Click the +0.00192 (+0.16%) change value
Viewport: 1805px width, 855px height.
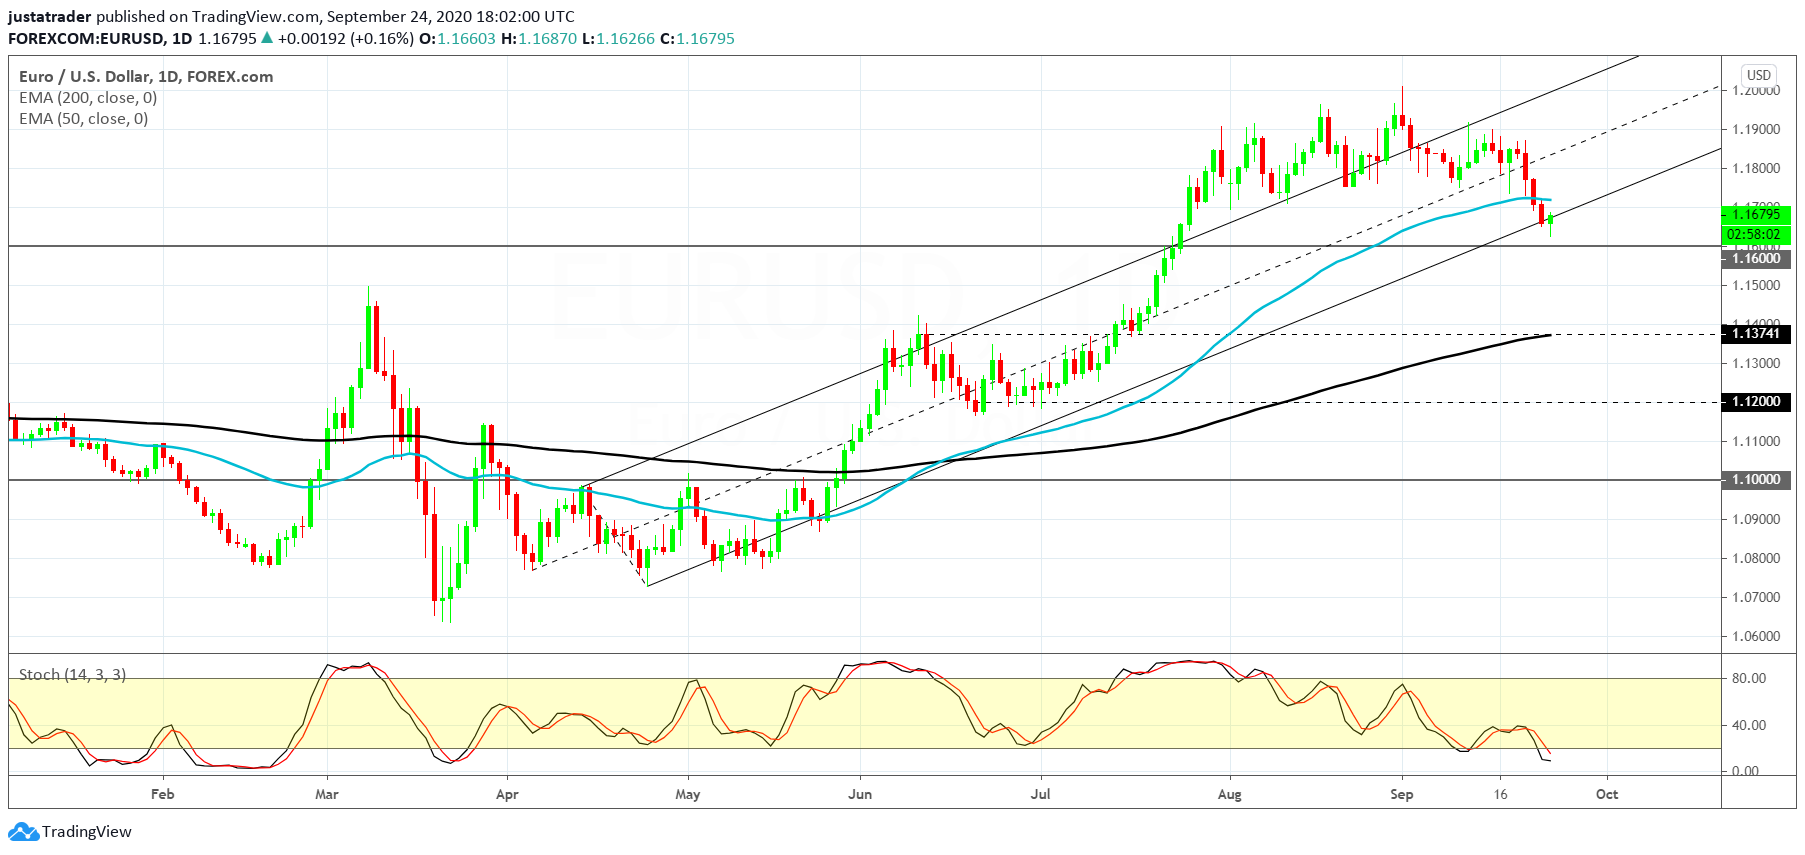(345, 39)
